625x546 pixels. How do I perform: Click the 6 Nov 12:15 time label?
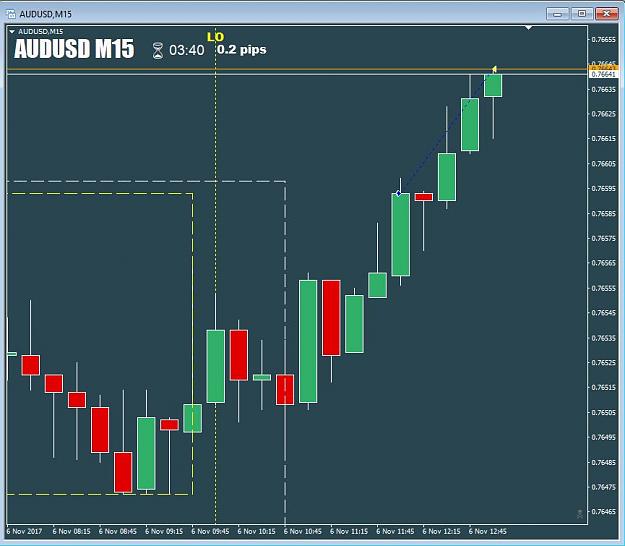click(441, 531)
